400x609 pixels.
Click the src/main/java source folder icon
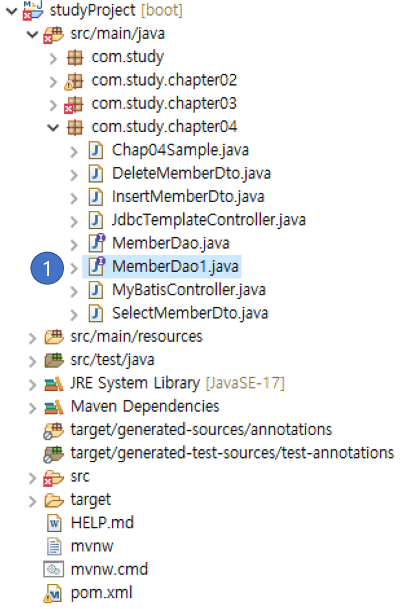53,34
